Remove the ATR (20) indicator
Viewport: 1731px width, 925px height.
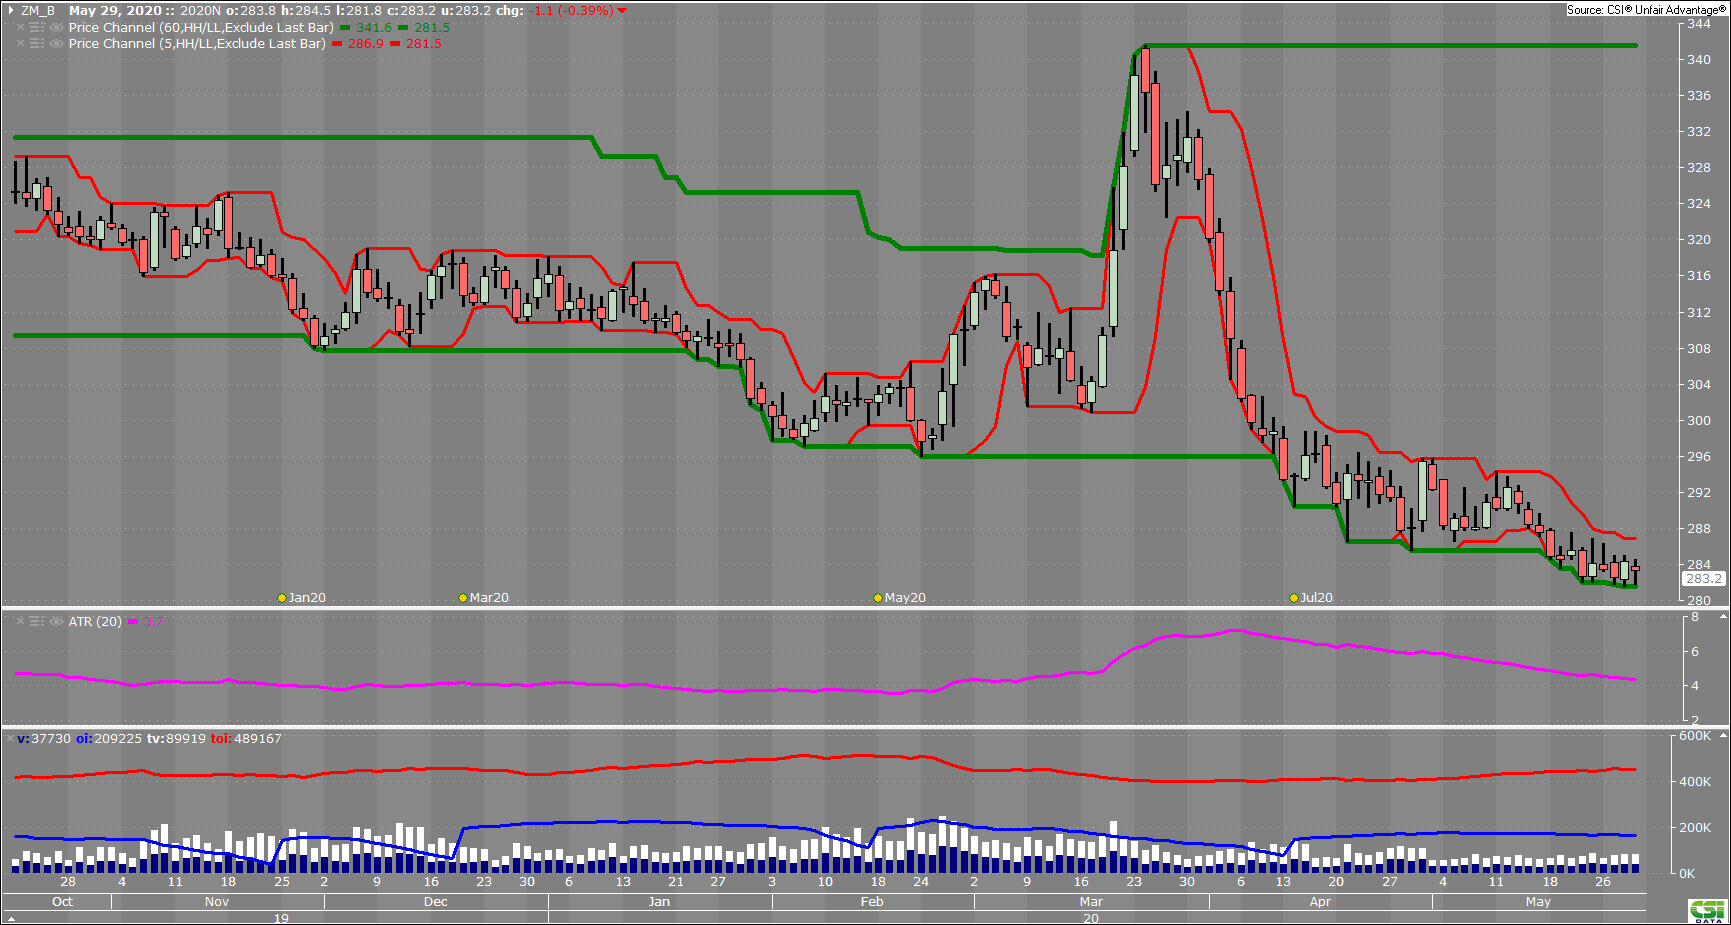tap(20, 621)
